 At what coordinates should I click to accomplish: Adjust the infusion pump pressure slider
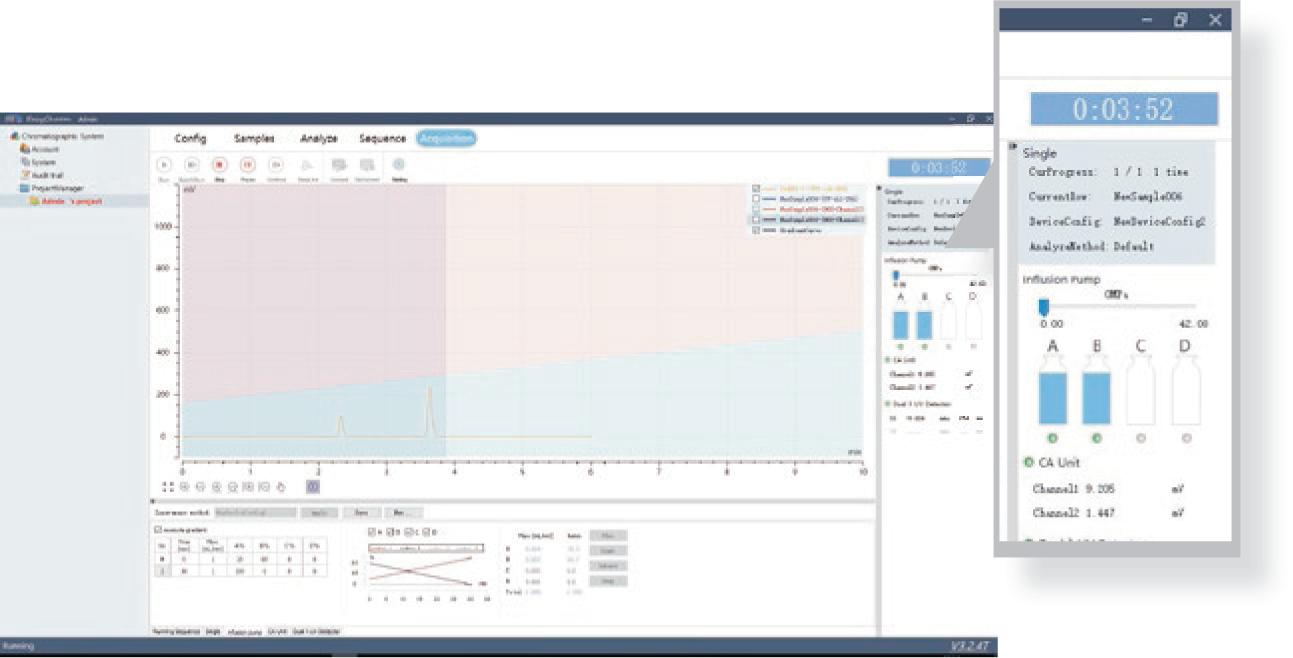coord(1043,307)
